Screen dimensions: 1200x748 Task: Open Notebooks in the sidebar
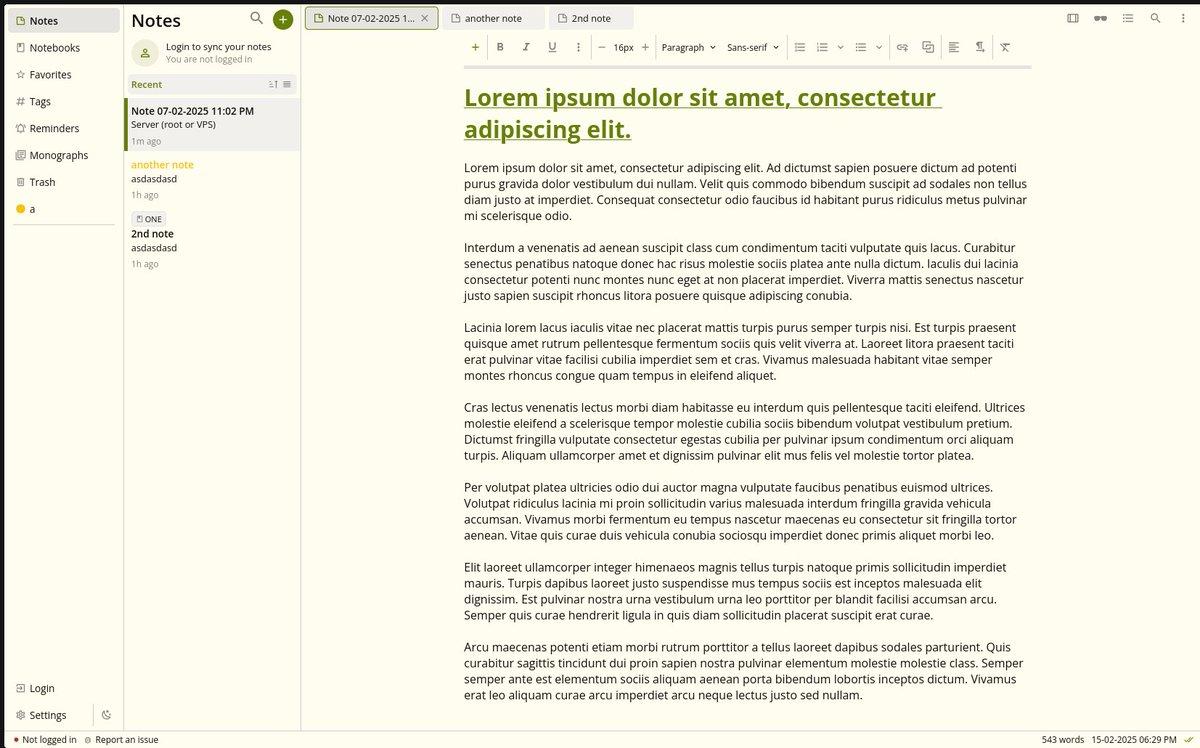point(64,47)
